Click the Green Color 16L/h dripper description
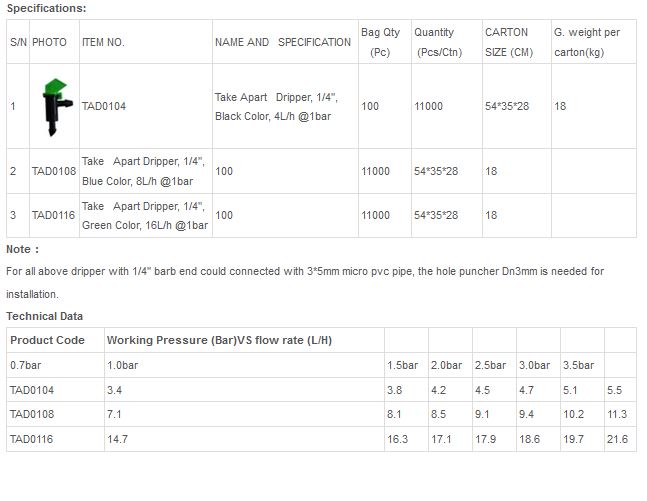 pos(144,215)
